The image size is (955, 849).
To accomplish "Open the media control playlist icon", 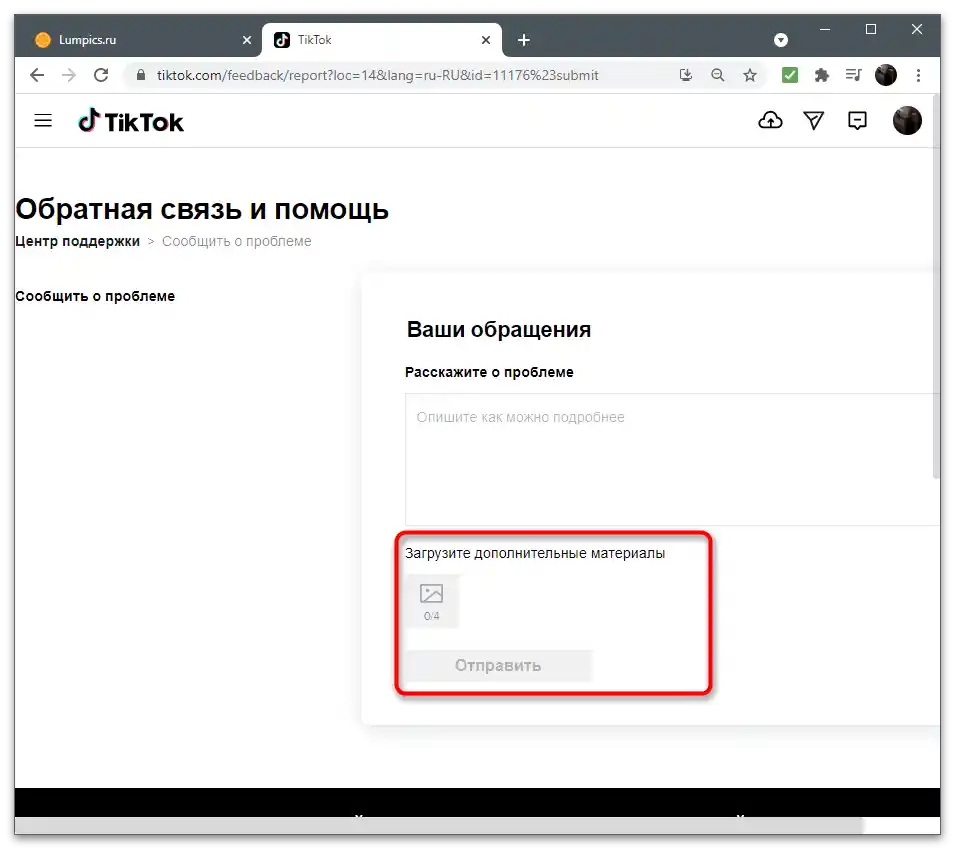I will point(853,75).
